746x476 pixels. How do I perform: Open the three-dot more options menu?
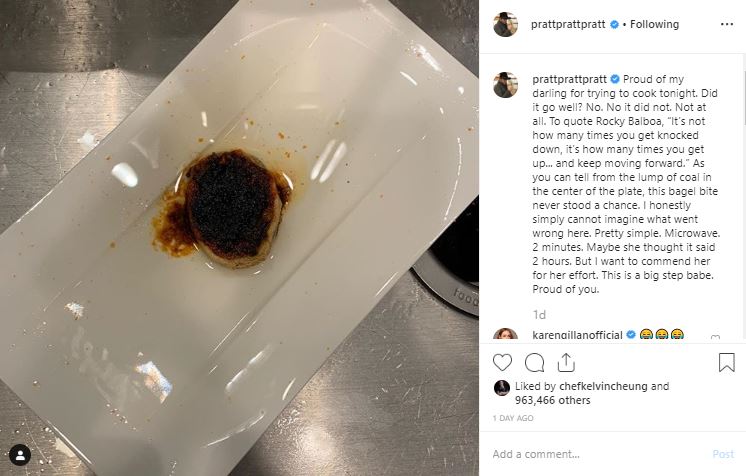tap(726, 24)
